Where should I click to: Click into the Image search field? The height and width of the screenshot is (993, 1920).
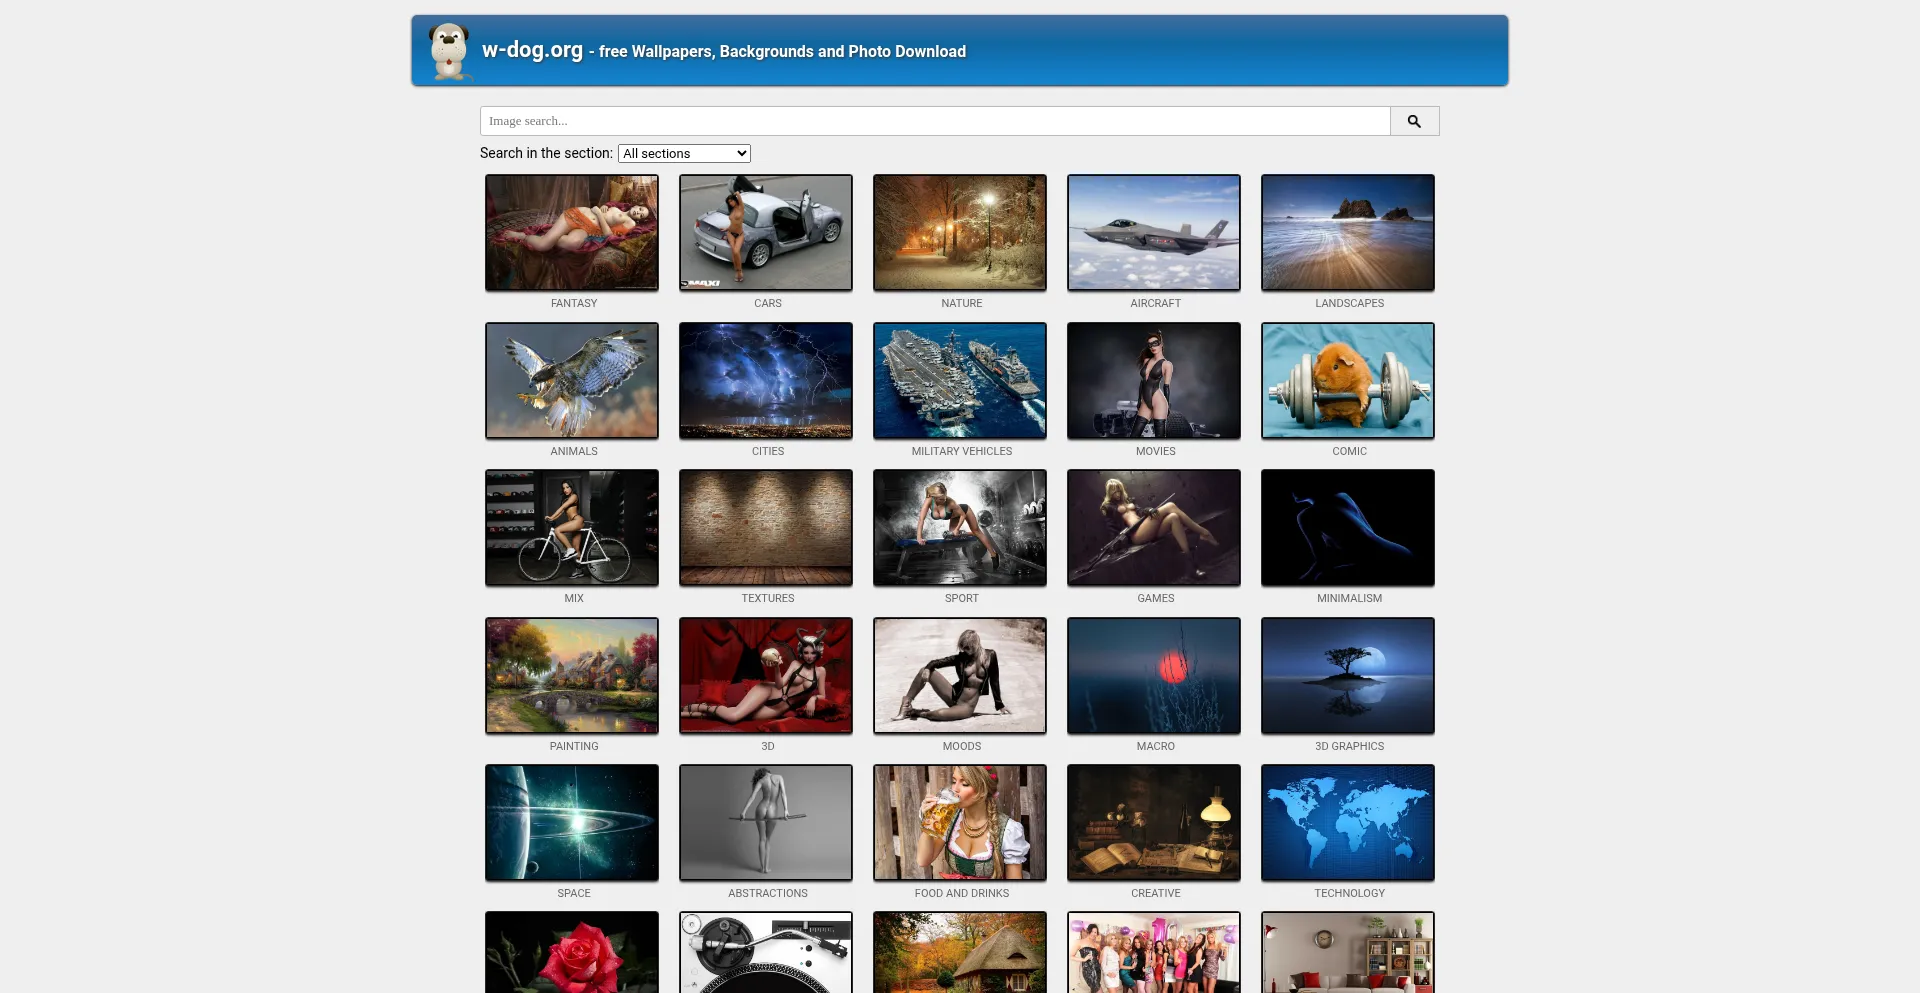[934, 121]
